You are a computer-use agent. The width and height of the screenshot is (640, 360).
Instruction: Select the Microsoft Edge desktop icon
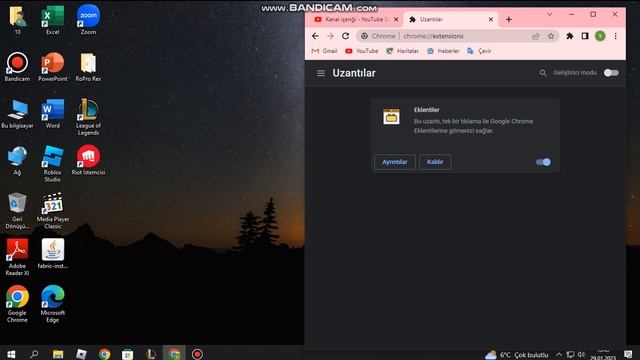pos(53,304)
